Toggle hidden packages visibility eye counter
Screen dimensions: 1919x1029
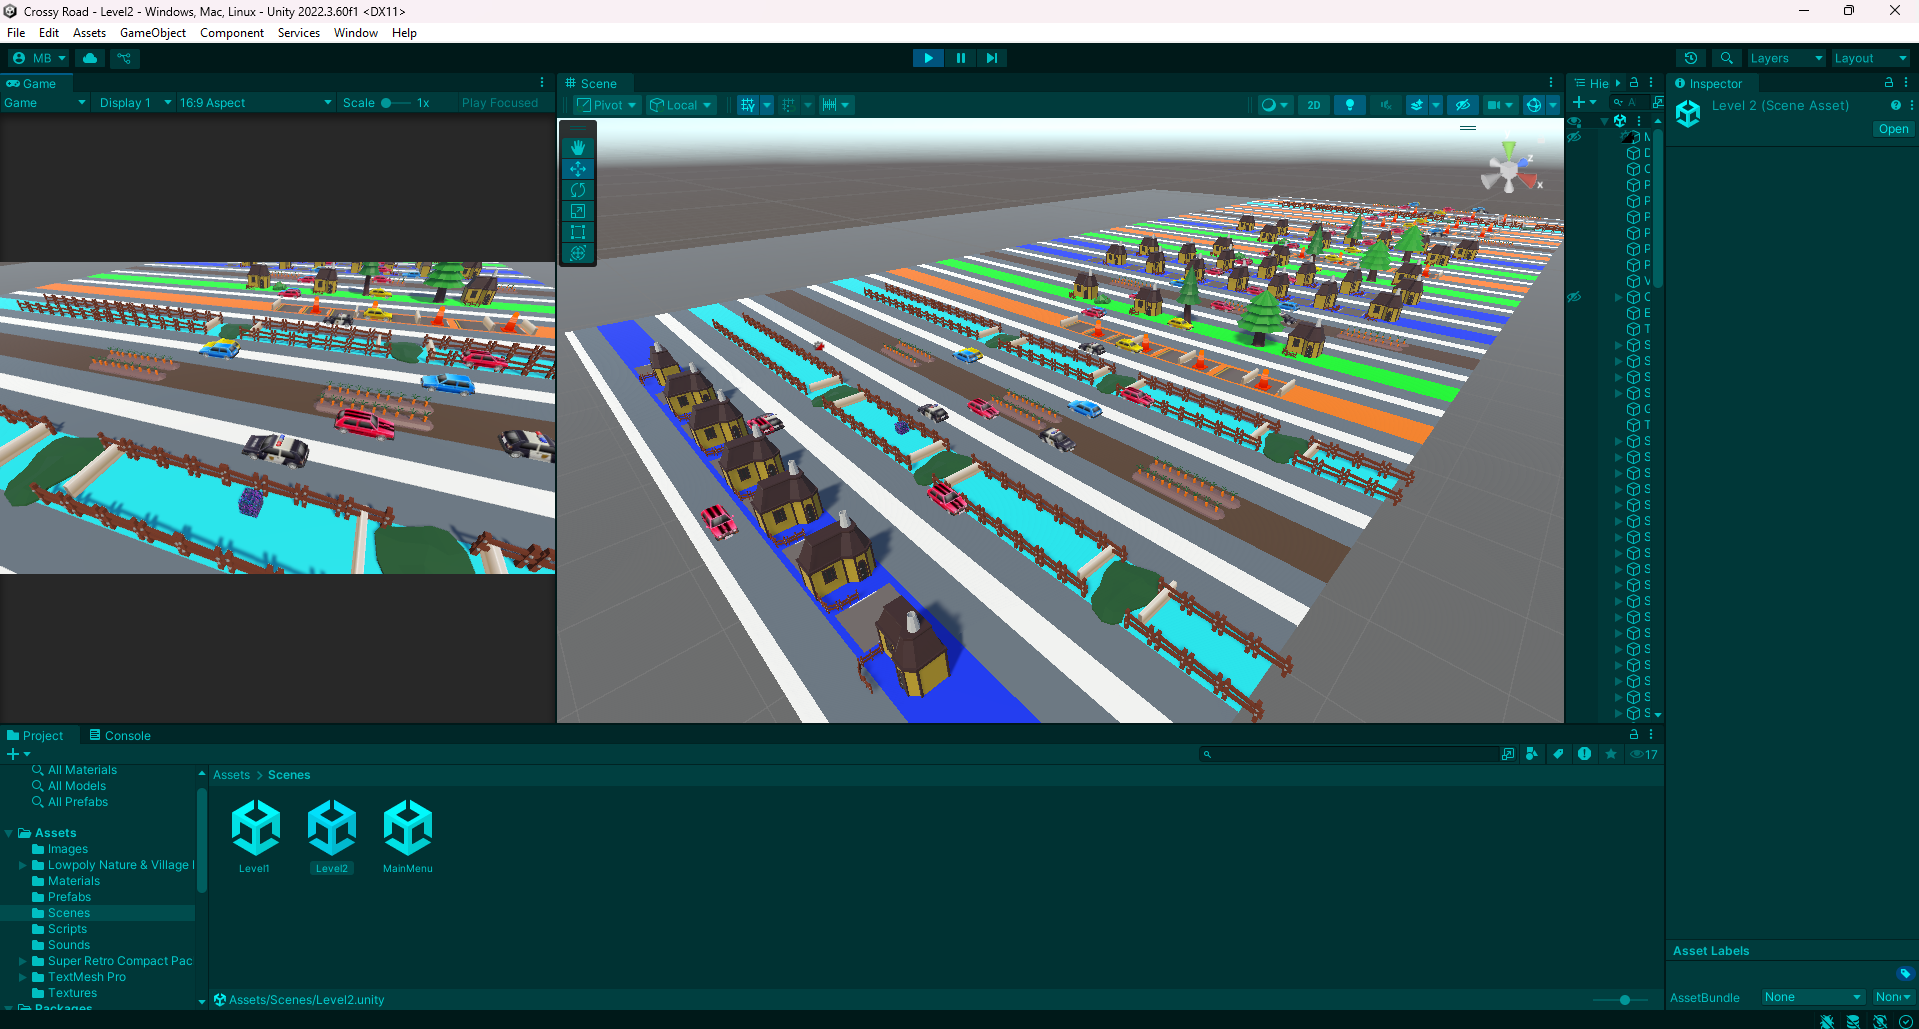pos(1644,754)
